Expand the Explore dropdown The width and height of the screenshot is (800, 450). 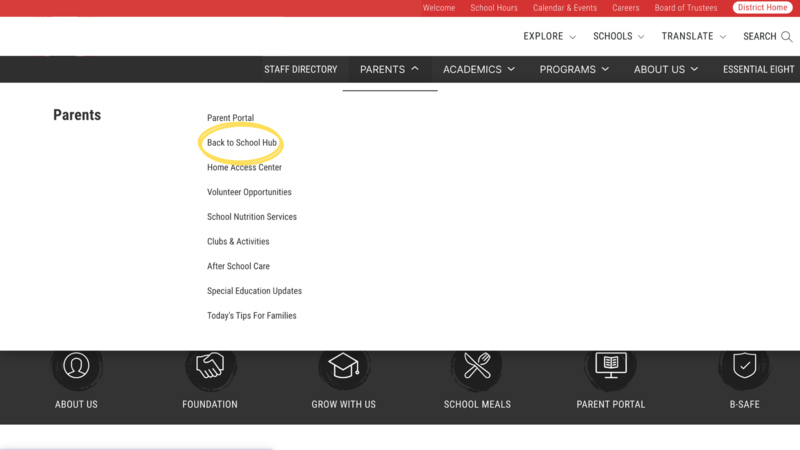pos(549,37)
